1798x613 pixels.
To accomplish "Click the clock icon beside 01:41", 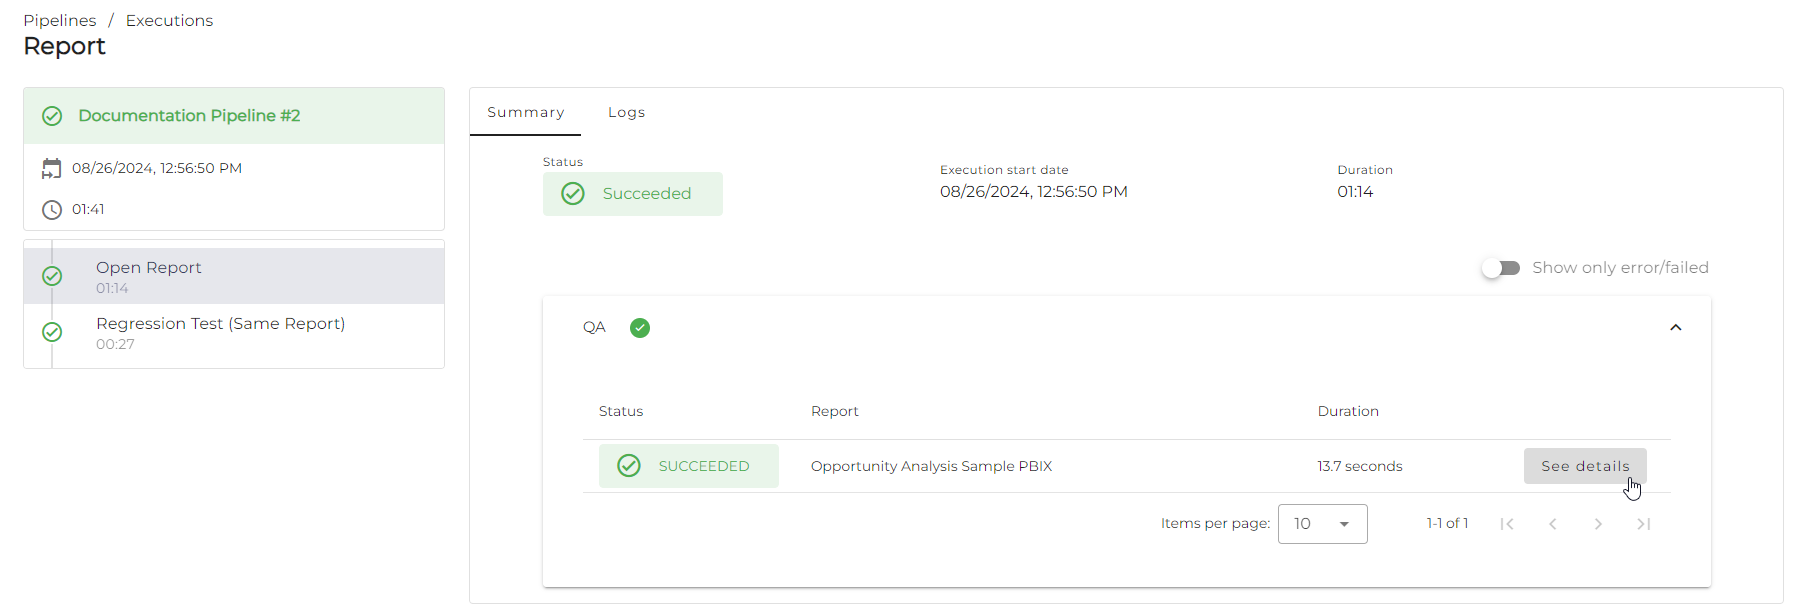I will pyautogui.click(x=52, y=210).
